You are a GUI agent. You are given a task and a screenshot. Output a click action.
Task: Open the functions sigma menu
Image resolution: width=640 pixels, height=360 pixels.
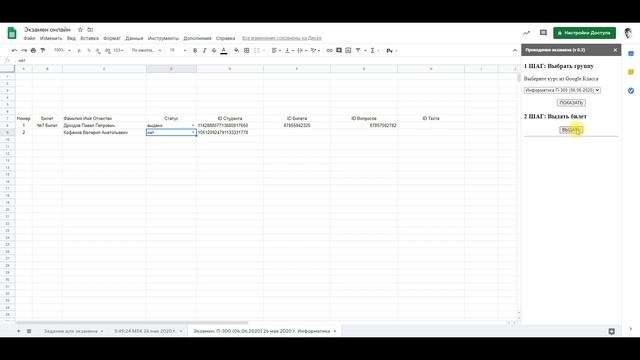(374, 50)
